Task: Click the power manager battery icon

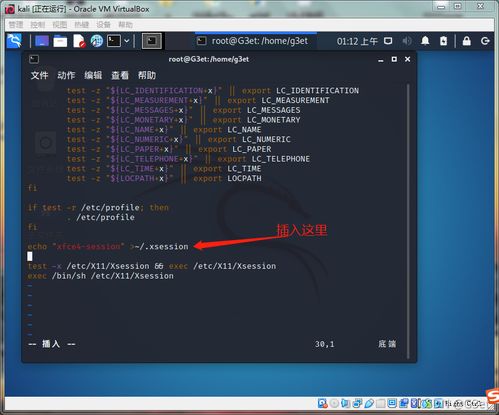Action: pos(443,41)
